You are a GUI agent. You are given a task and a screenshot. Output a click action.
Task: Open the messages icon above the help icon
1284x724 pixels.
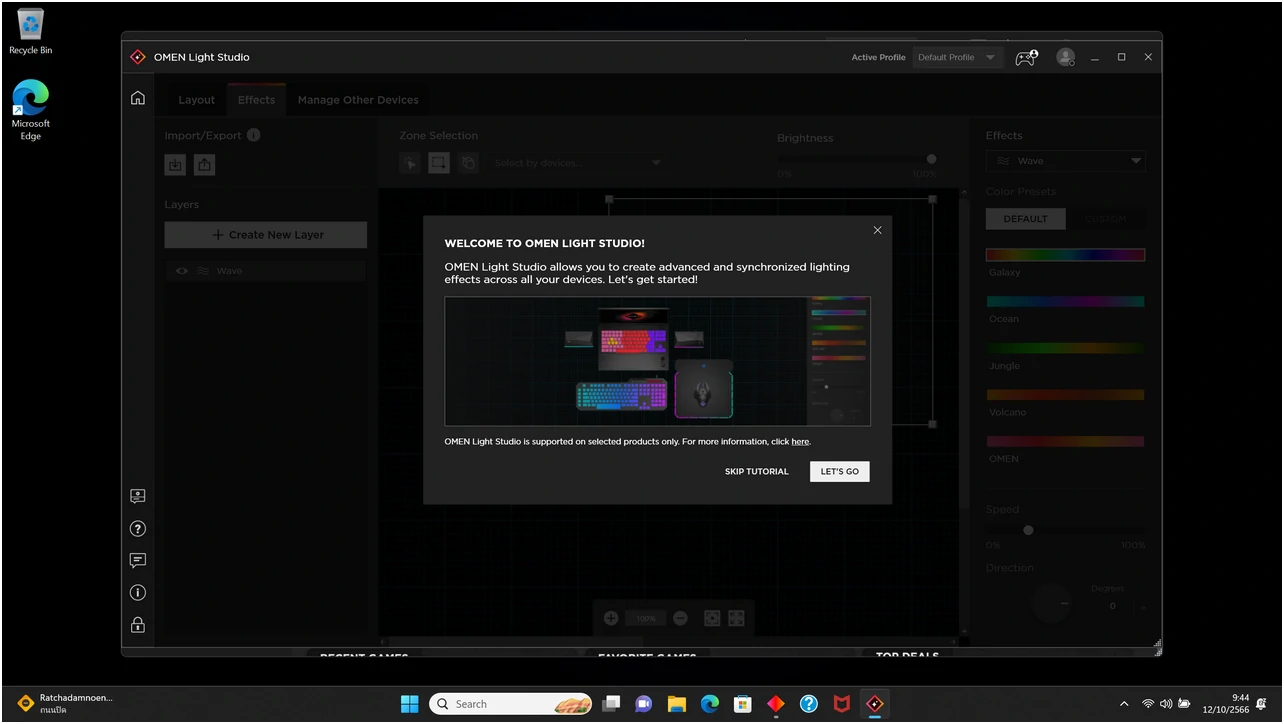pyautogui.click(x=138, y=496)
